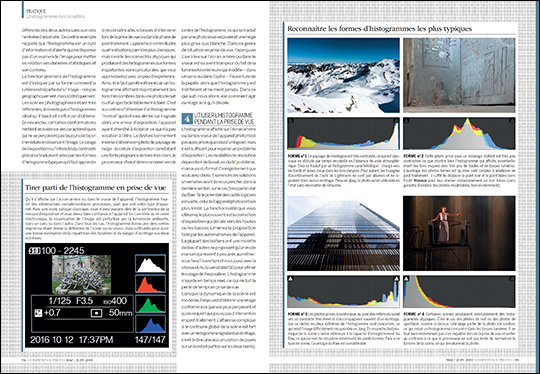This screenshot has height=374, width=540.
Task: Open the skyscraper reflection photo
Action: pos(343,233)
